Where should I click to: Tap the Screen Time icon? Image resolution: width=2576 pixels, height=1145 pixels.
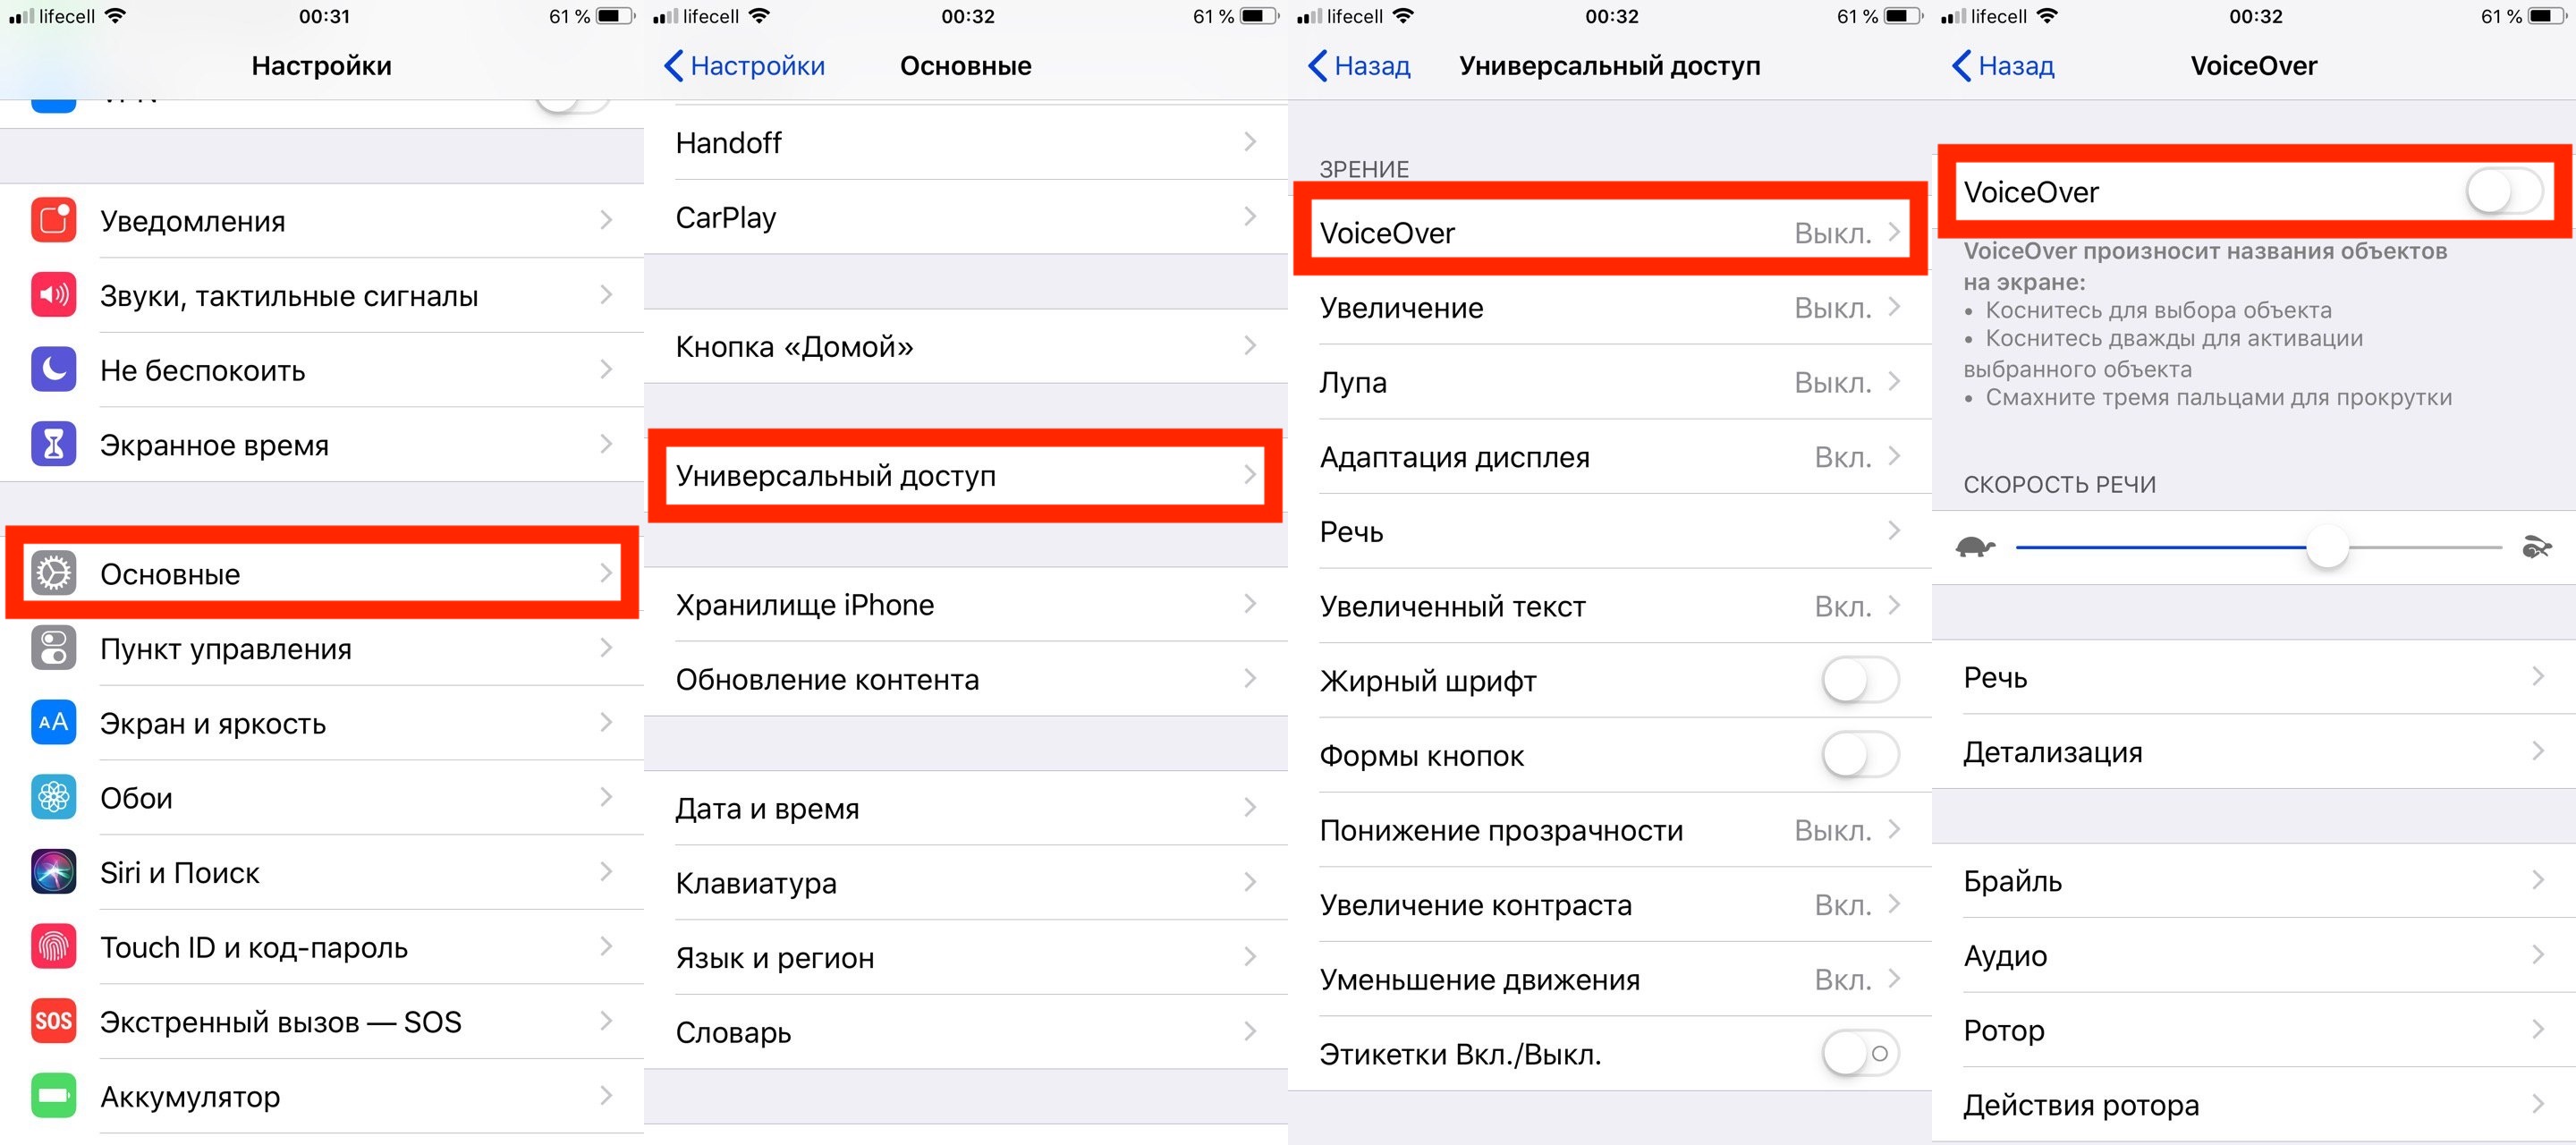tap(49, 442)
